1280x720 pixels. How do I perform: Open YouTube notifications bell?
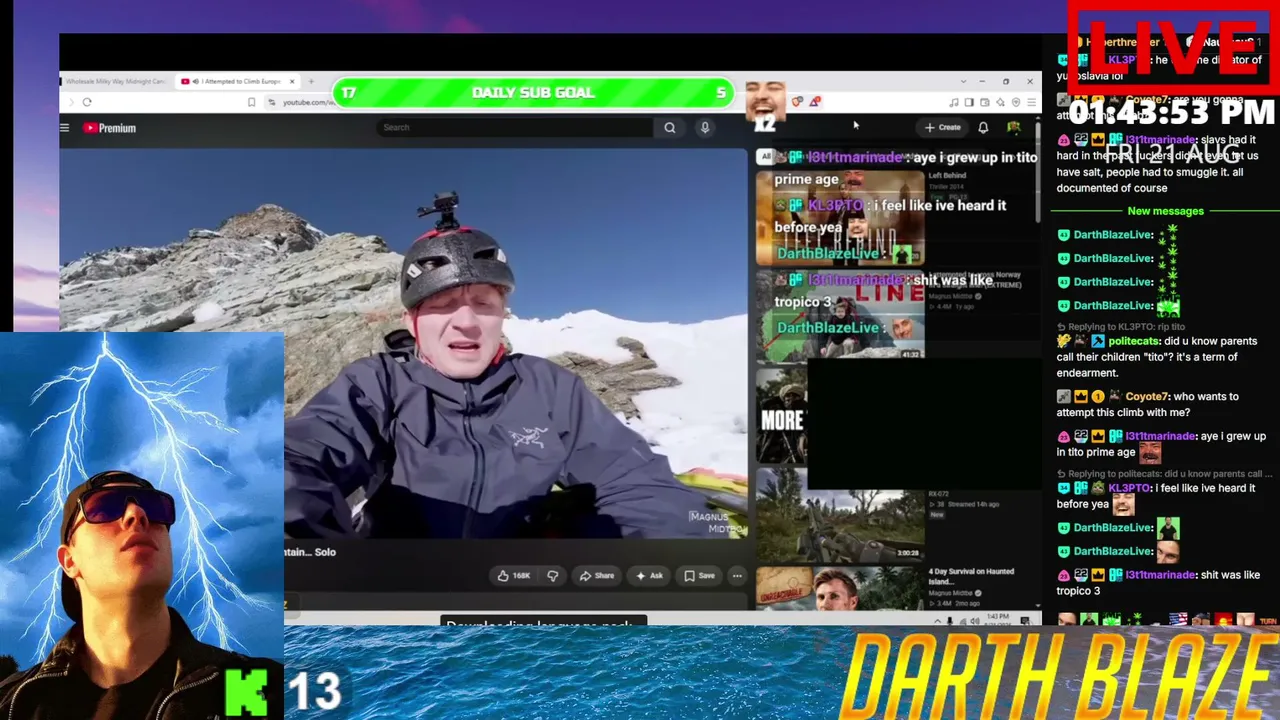pyautogui.click(x=983, y=128)
